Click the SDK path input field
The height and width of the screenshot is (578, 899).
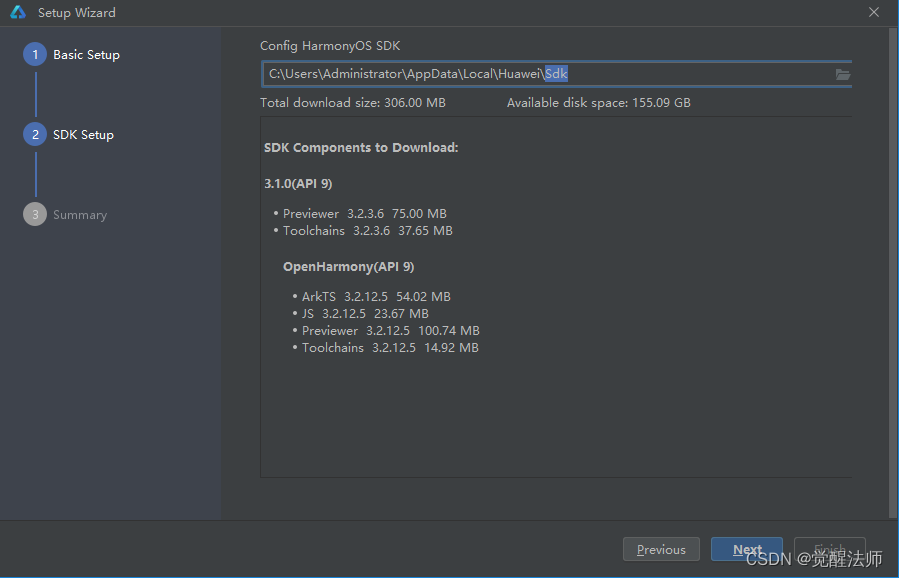point(556,74)
